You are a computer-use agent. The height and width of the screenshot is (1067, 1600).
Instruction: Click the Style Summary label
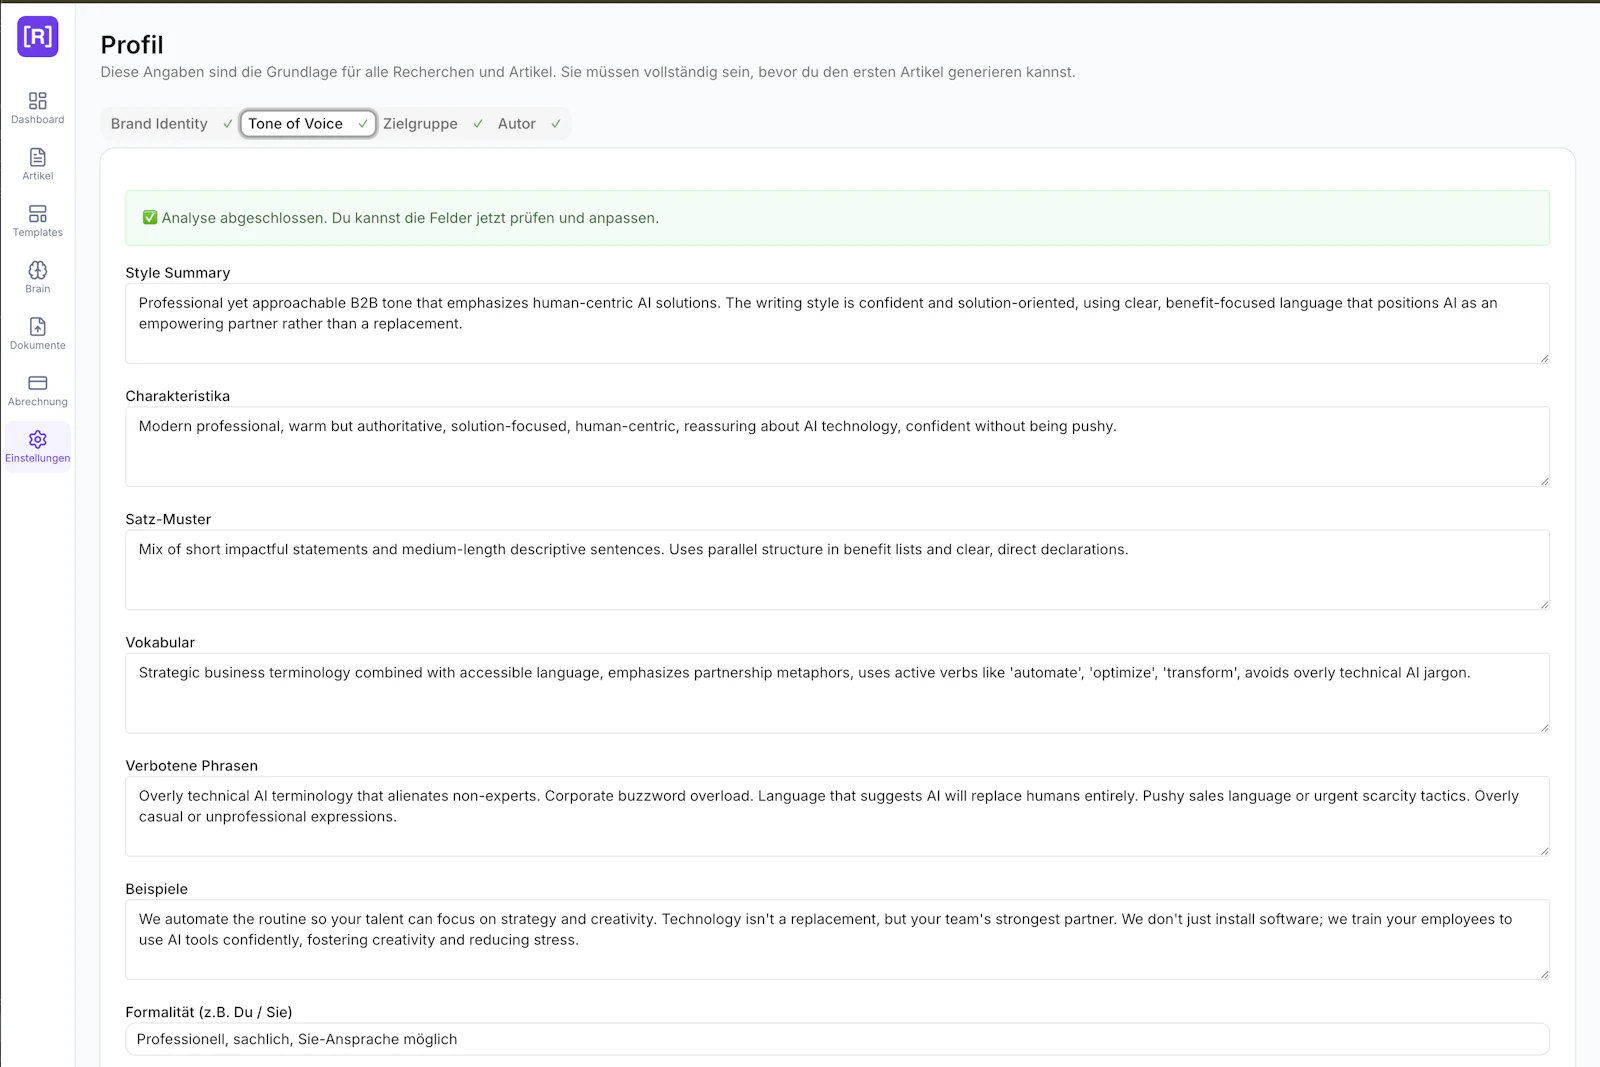point(178,273)
